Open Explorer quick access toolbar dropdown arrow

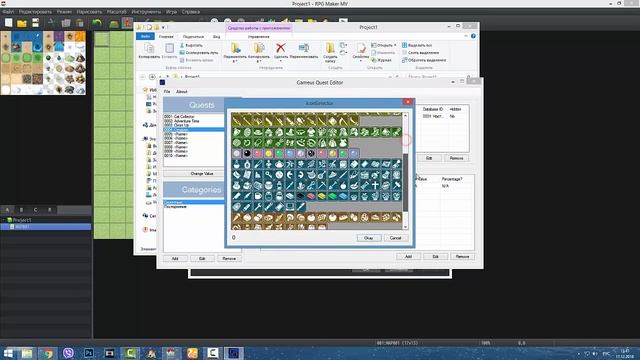pyautogui.click(x=163, y=27)
